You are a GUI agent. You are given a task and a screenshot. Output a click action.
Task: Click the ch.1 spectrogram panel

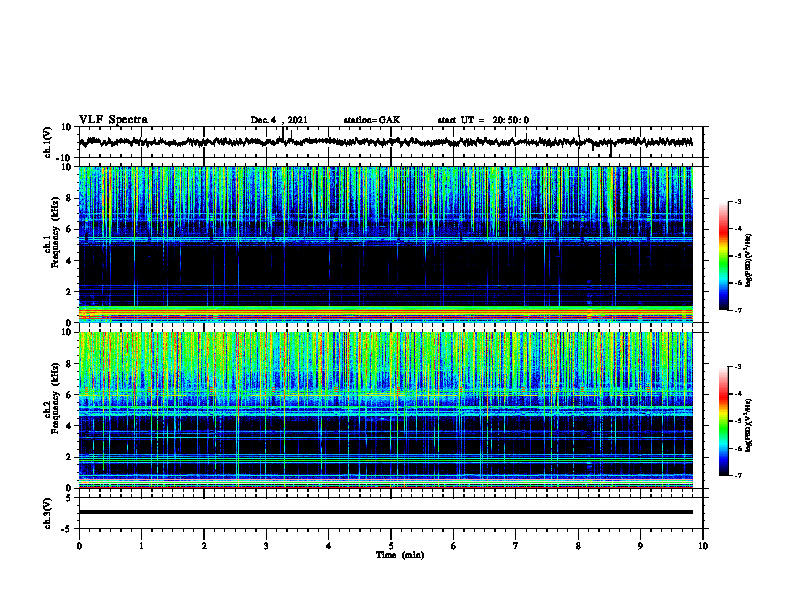coord(385,244)
